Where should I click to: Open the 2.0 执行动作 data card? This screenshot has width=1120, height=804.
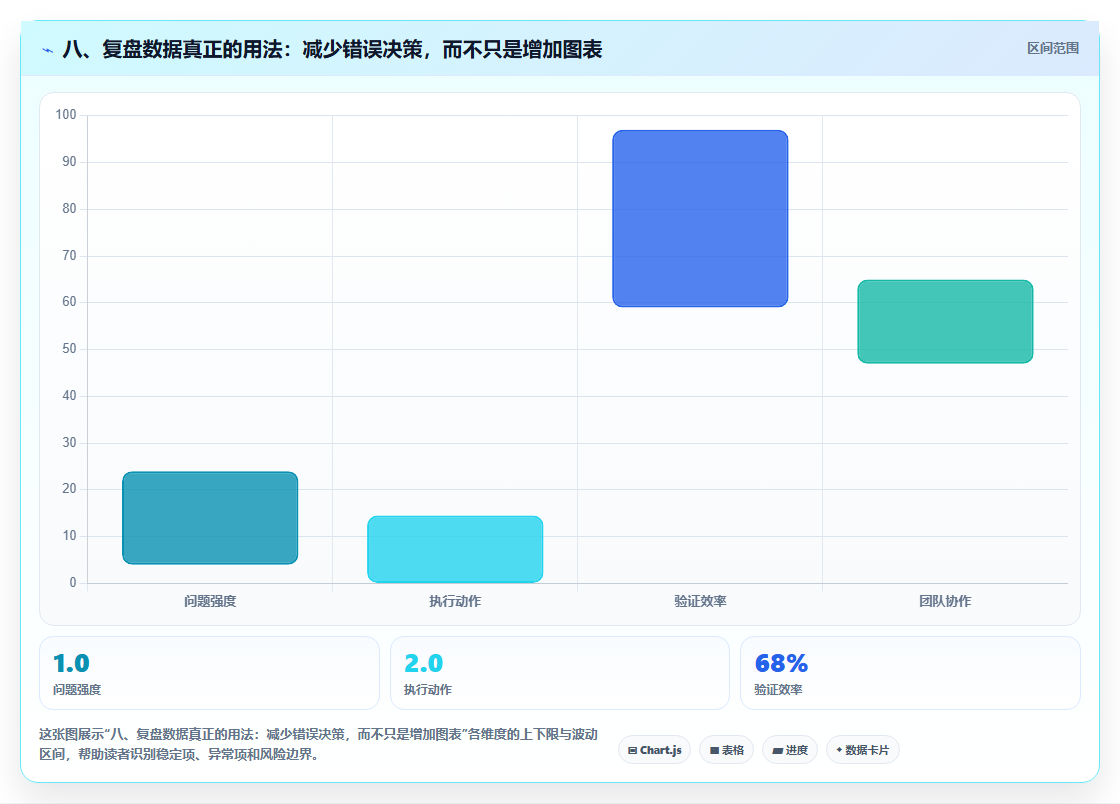pyautogui.click(x=559, y=673)
